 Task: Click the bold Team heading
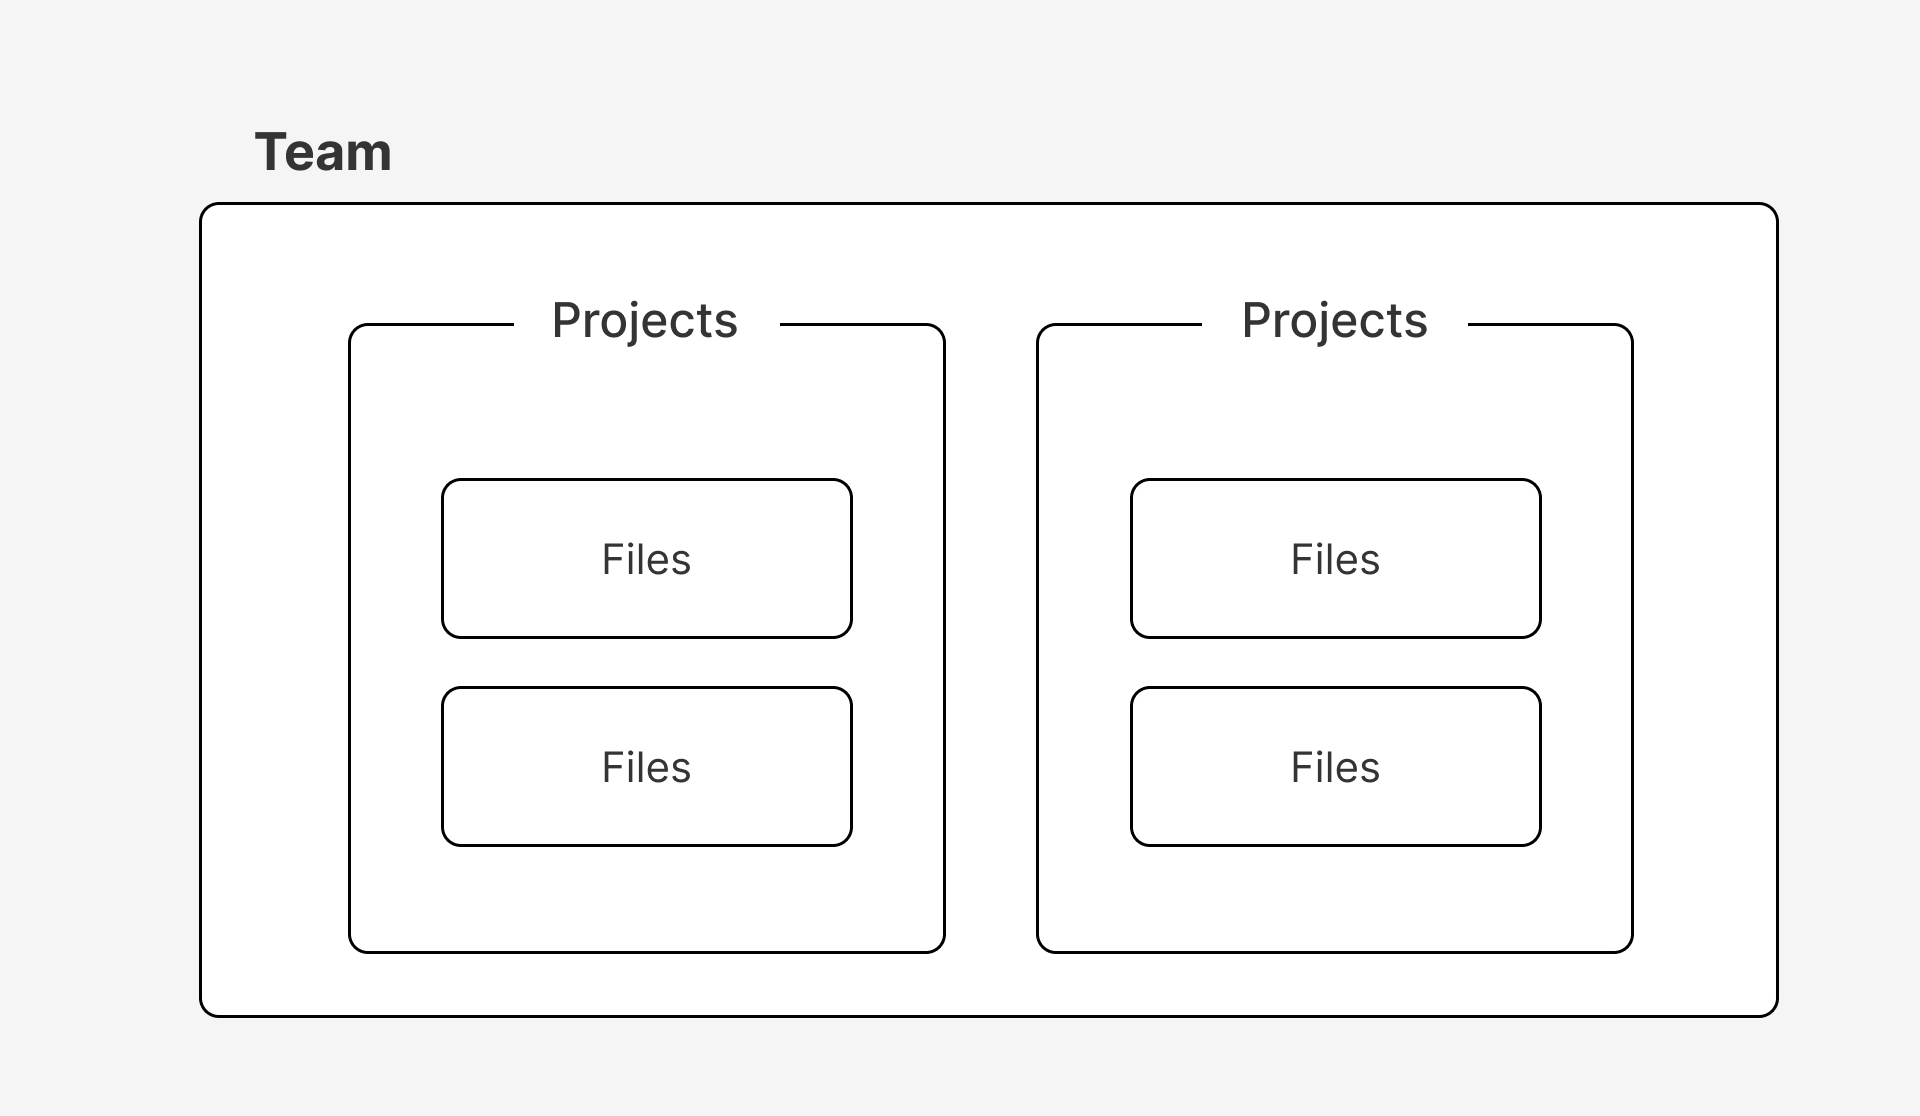323,152
